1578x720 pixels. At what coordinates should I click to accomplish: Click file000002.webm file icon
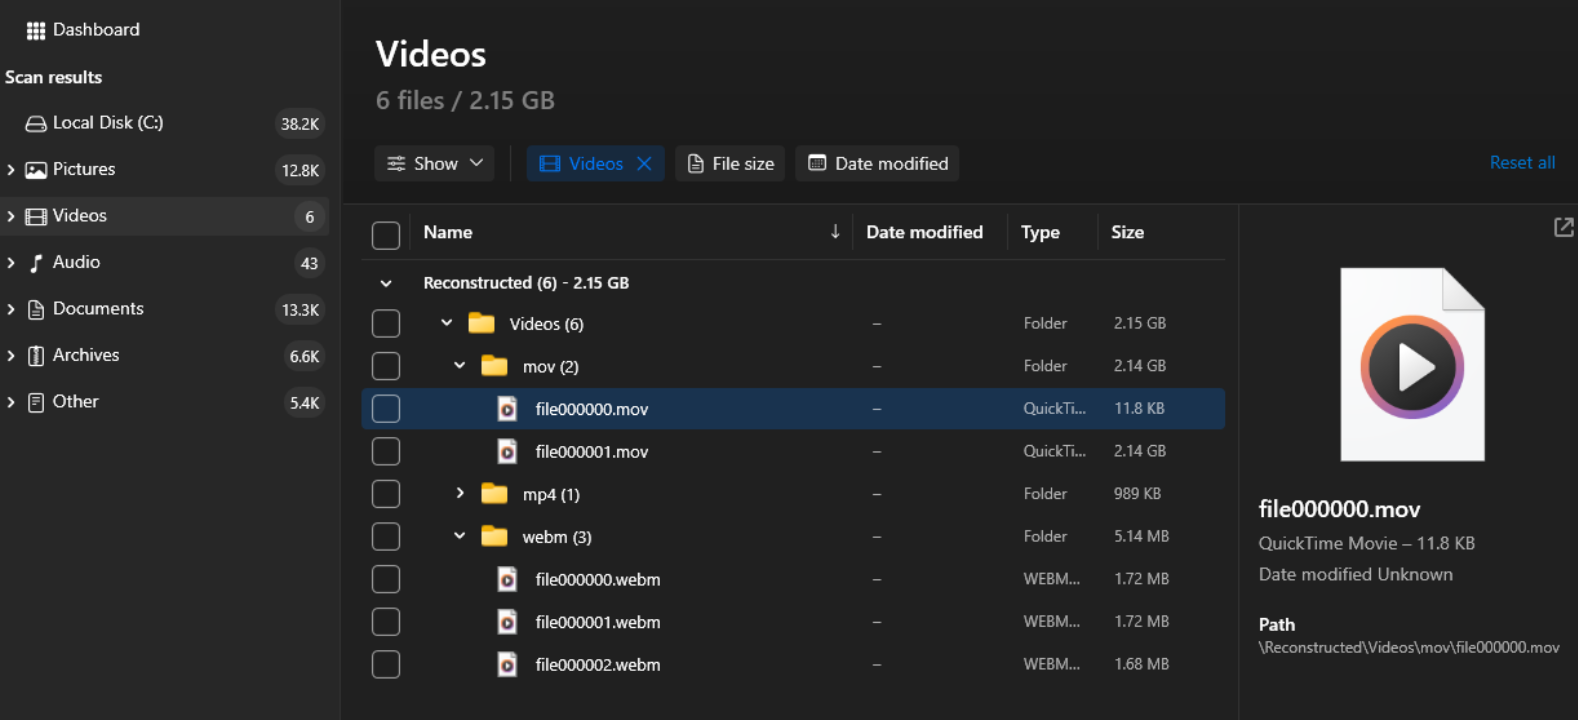tap(507, 664)
